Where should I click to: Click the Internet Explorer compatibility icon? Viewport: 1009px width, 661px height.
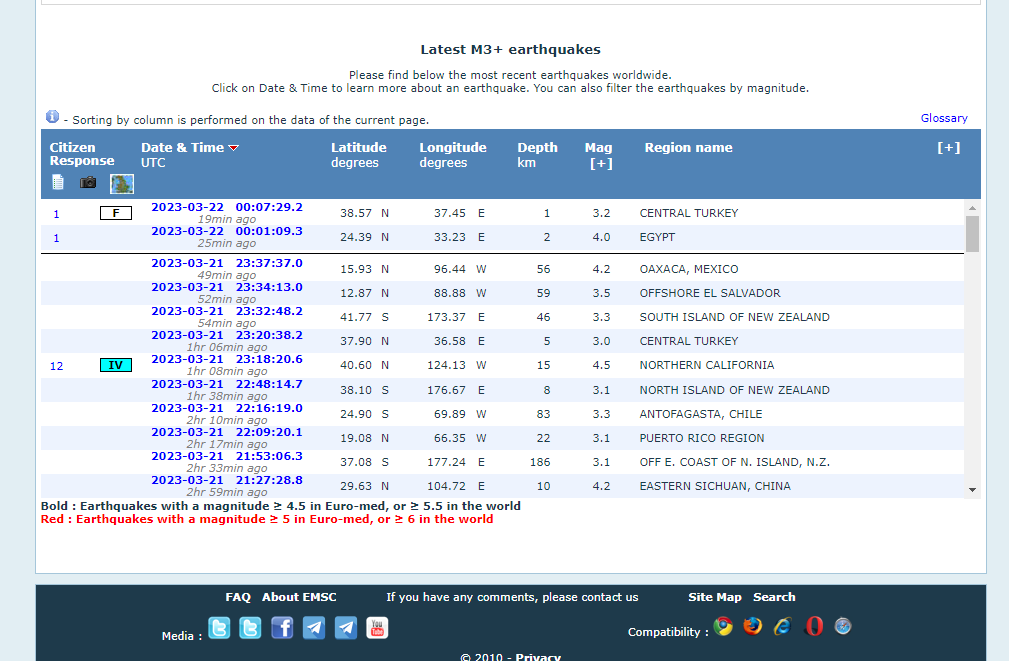(783, 627)
